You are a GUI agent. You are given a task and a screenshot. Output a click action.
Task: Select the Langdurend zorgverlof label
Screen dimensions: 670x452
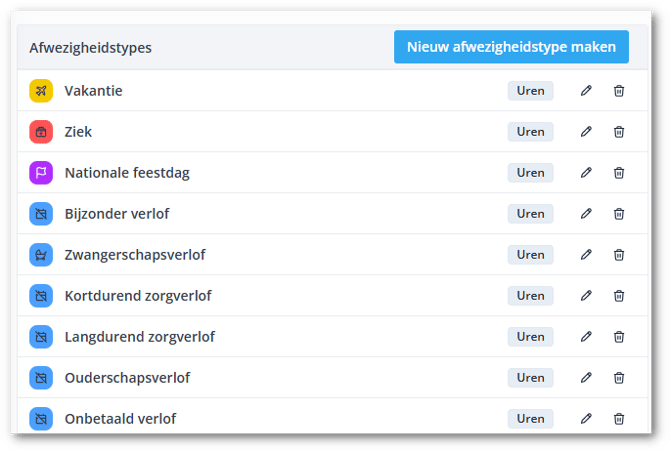(x=140, y=337)
